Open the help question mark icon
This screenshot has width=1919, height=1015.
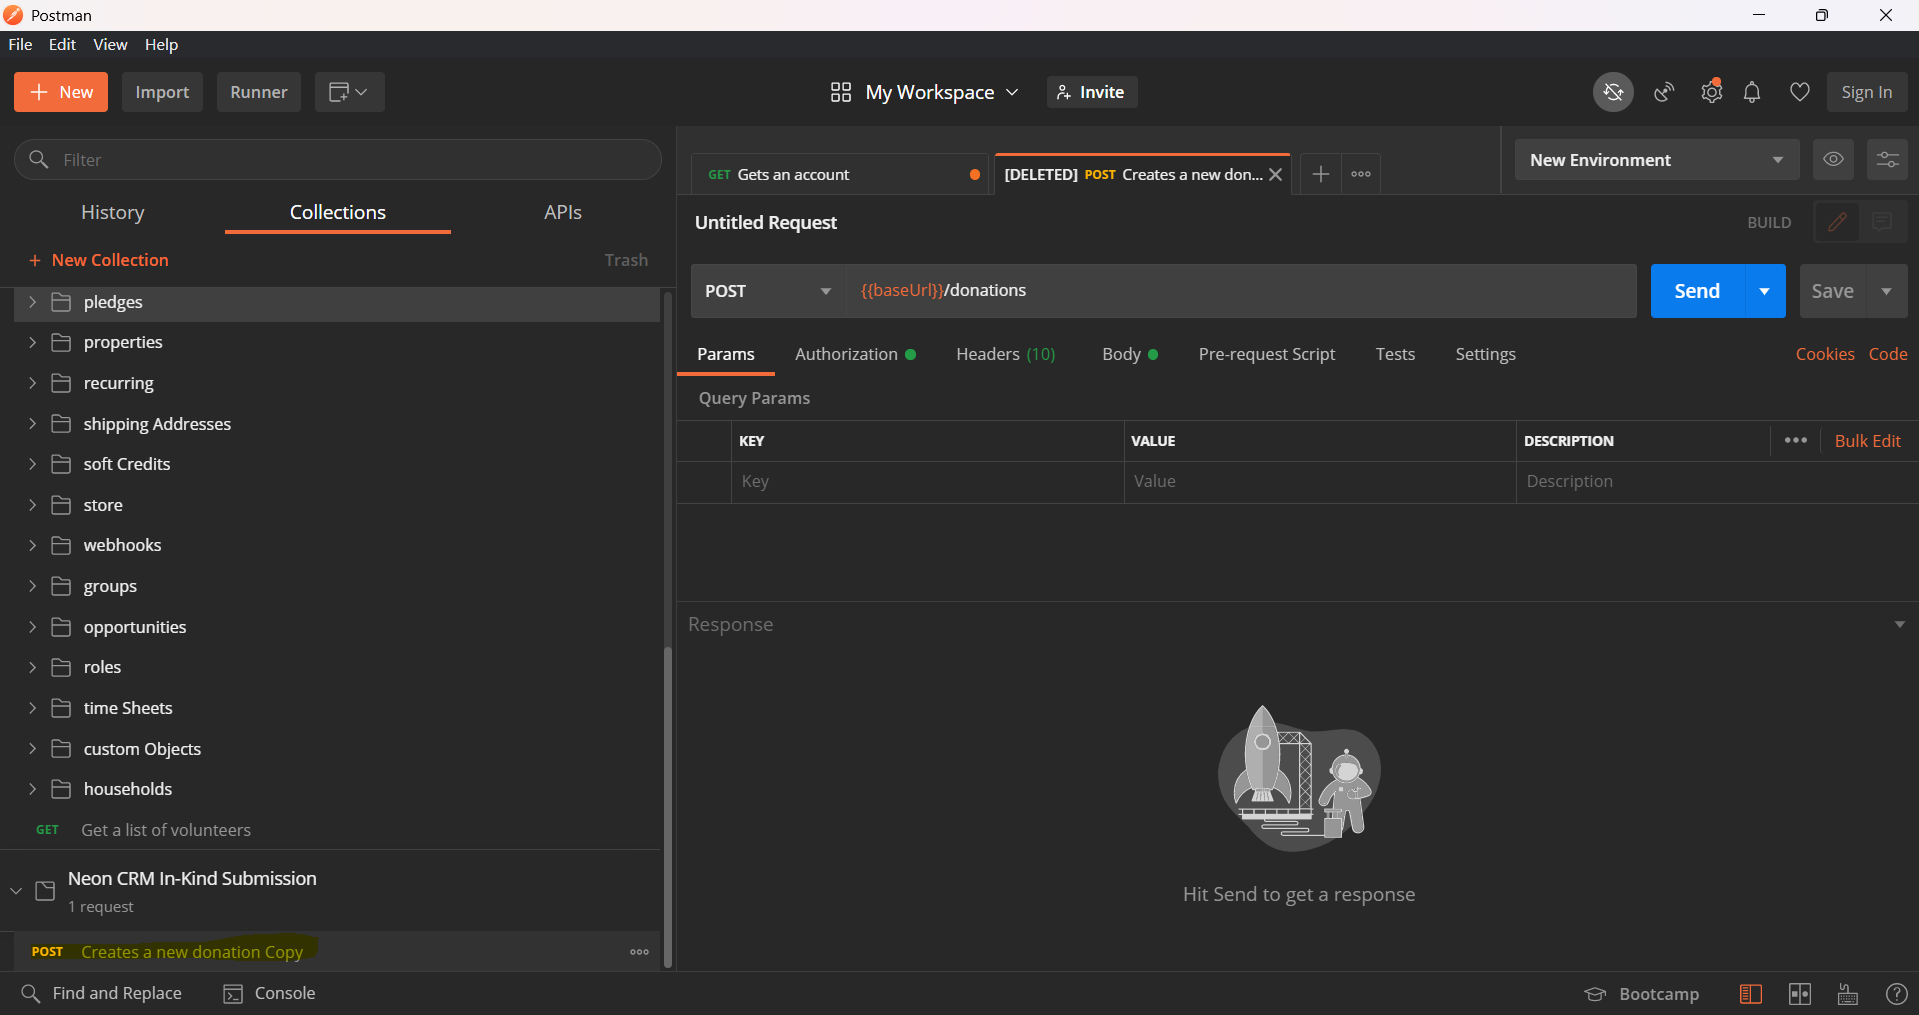pyautogui.click(x=1895, y=994)
